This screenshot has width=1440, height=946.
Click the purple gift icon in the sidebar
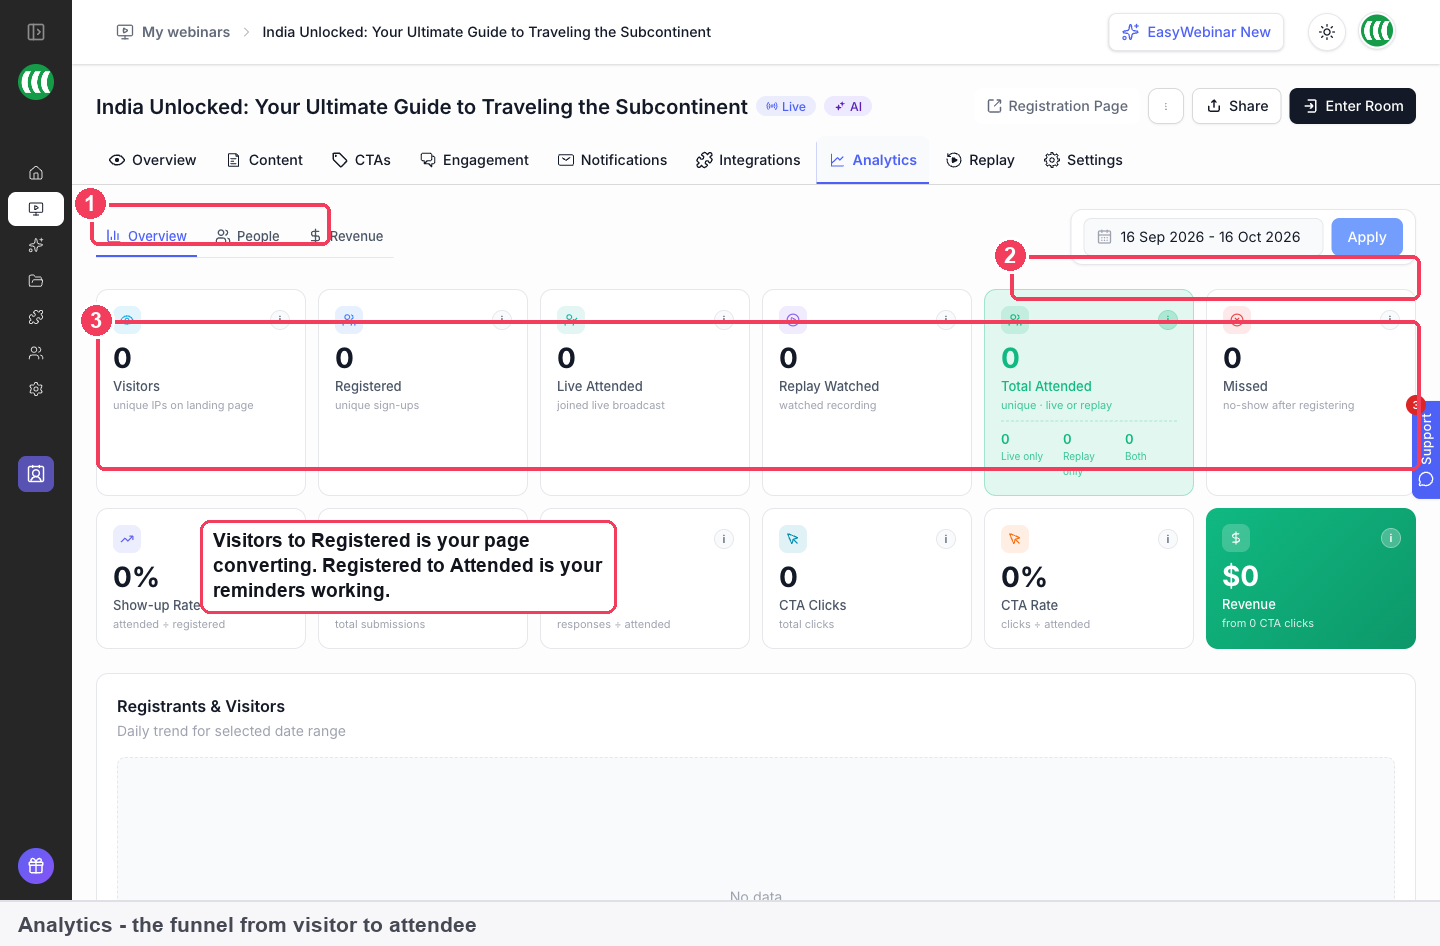[36, 866]
